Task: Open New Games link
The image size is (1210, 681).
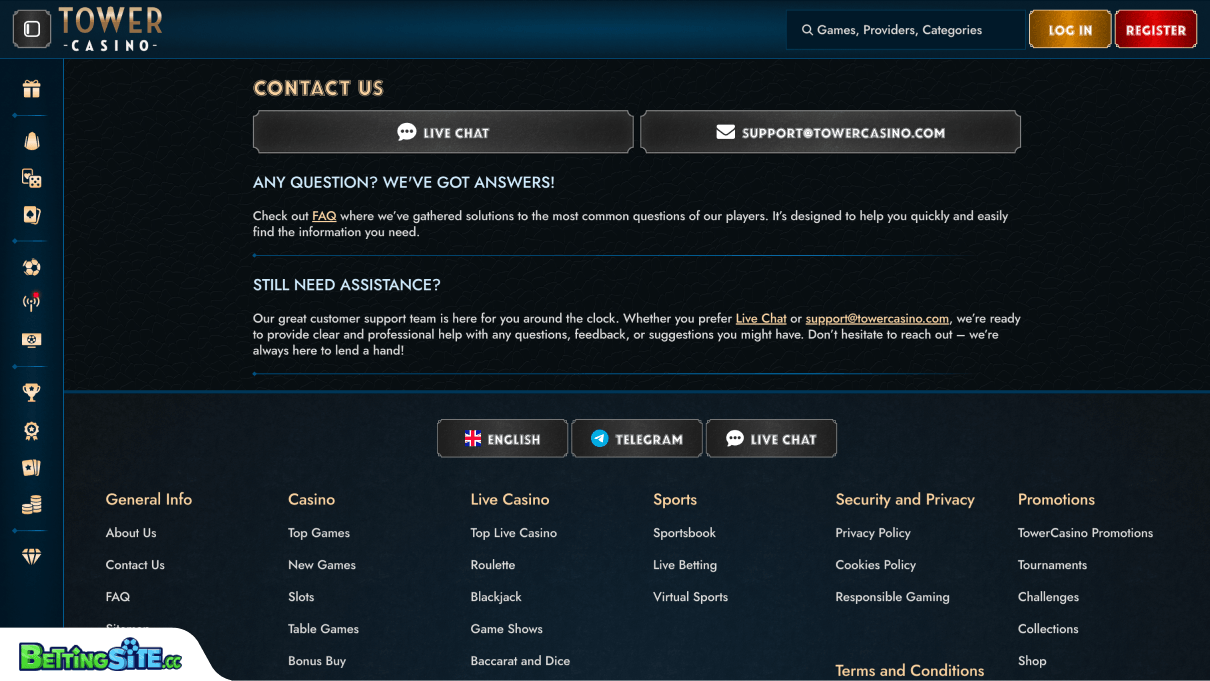Action: pos(322,565)
